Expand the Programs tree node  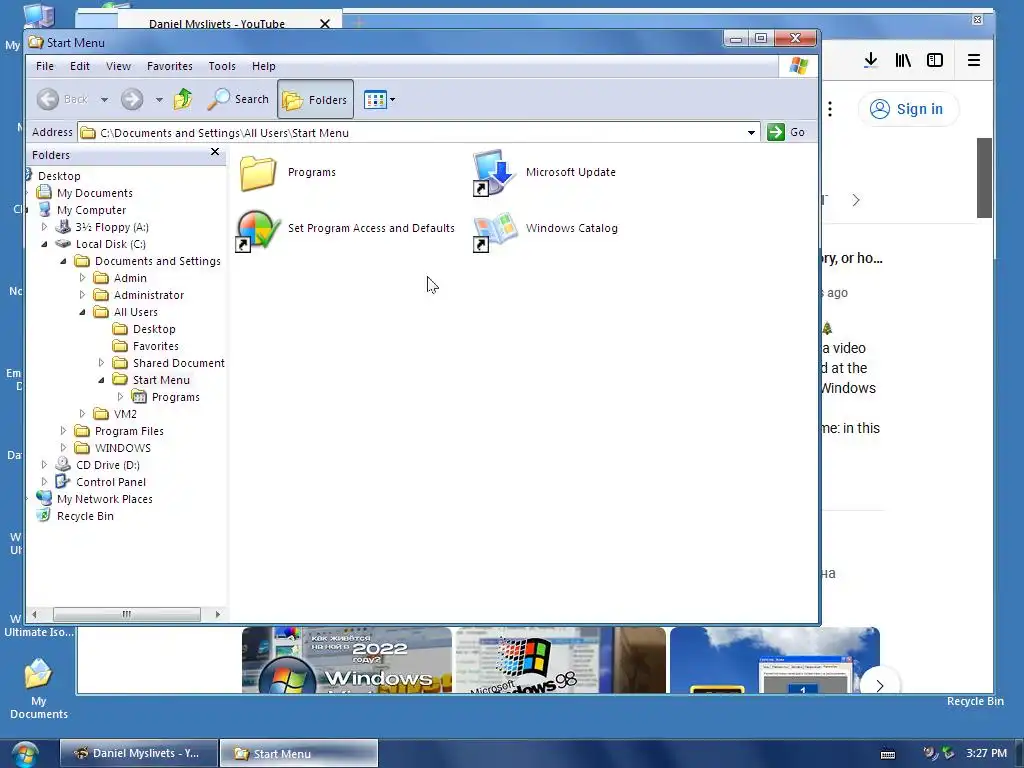pyautogui.click(x=120, y=396)
